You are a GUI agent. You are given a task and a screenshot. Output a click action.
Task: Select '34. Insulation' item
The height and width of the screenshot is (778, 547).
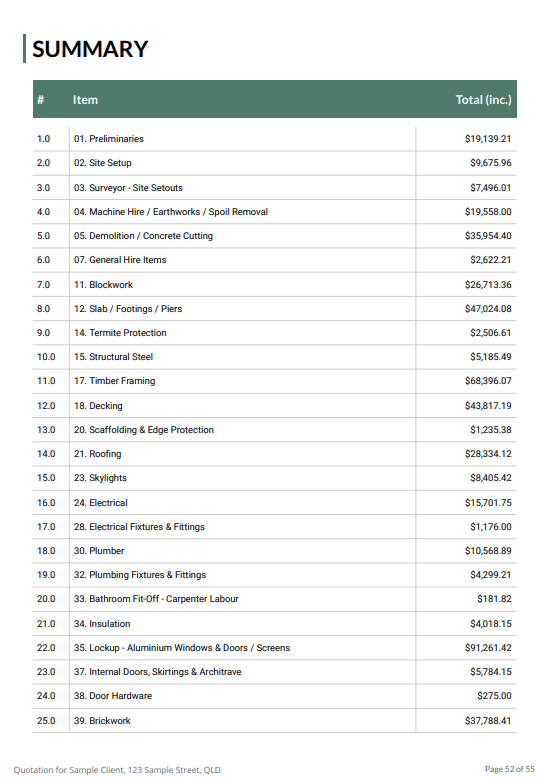pyautogui.click(x=102, y=624)
